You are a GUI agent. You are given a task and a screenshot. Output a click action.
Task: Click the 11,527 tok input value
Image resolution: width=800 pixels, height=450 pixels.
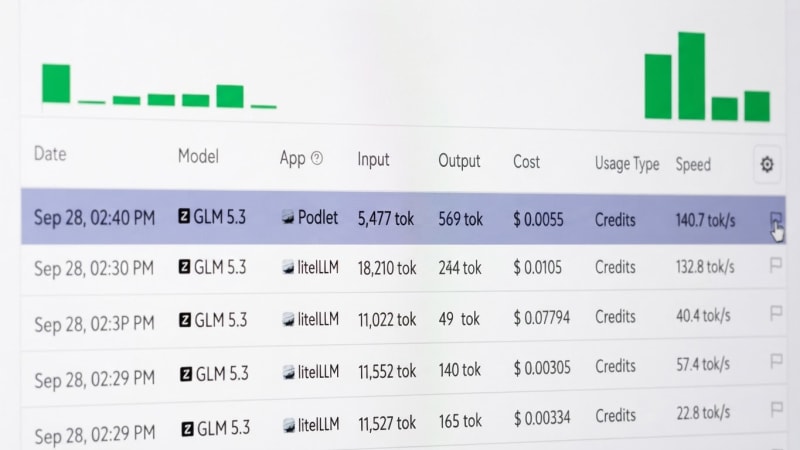(x=387, y=423)
